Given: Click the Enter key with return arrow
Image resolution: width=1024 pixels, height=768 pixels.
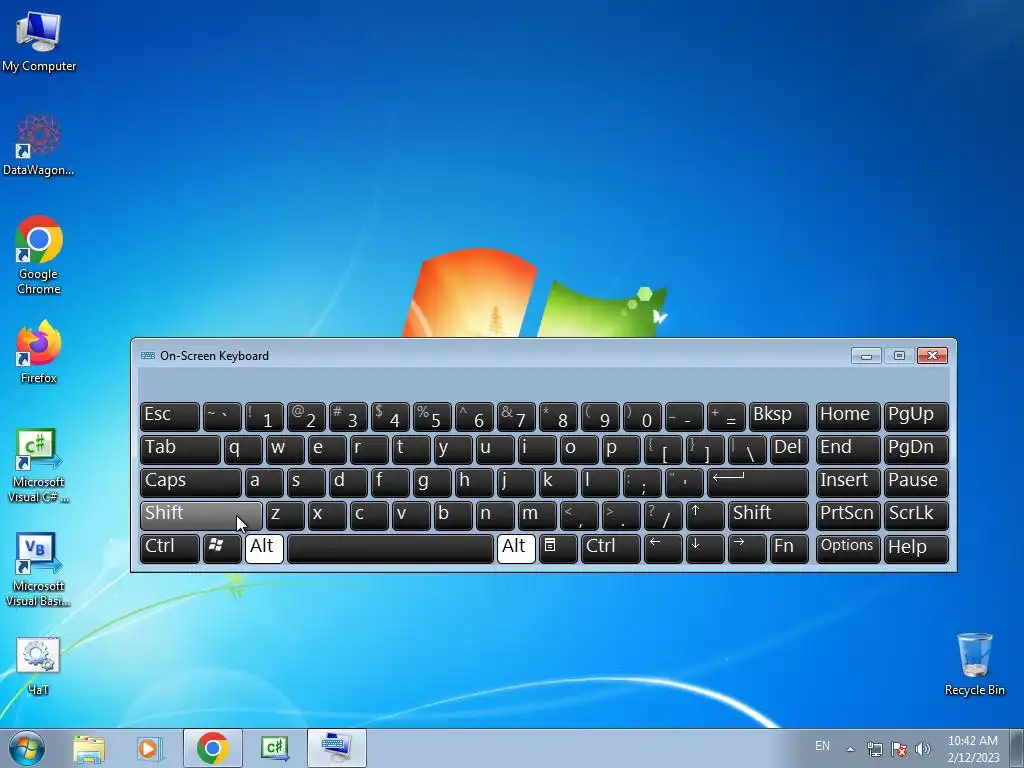Looking at the screenshot, I should tap(758, 483).
